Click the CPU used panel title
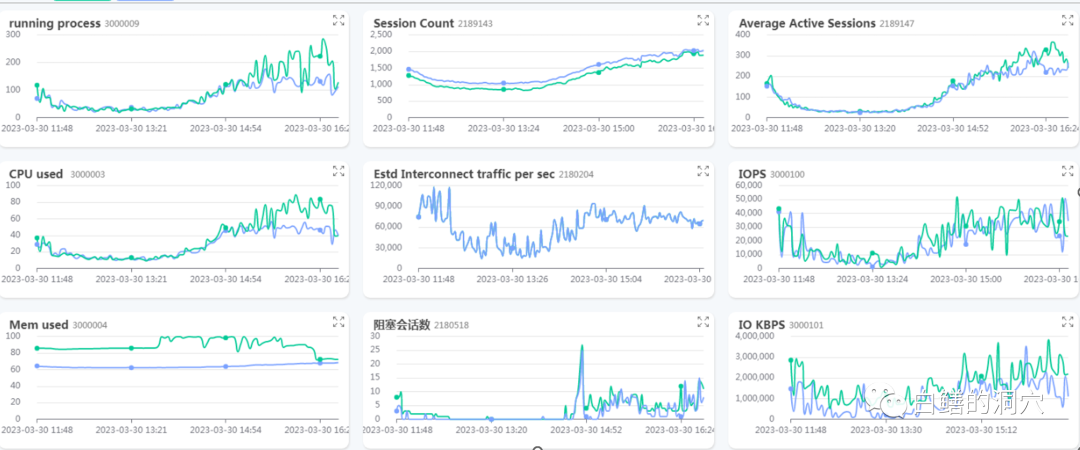1080x450 pixels. click(x=36, y=174)
